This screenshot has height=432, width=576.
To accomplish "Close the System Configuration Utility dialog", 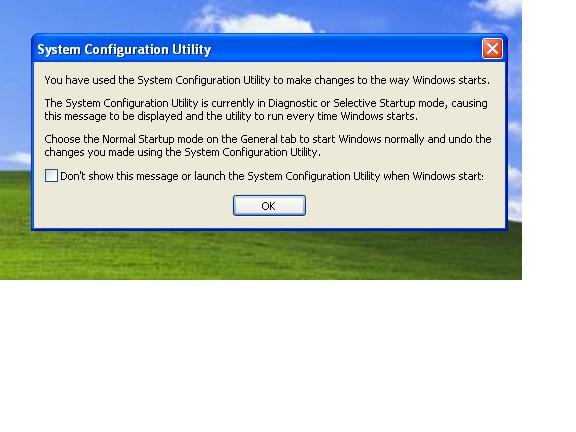I will [x=492, y=48].
